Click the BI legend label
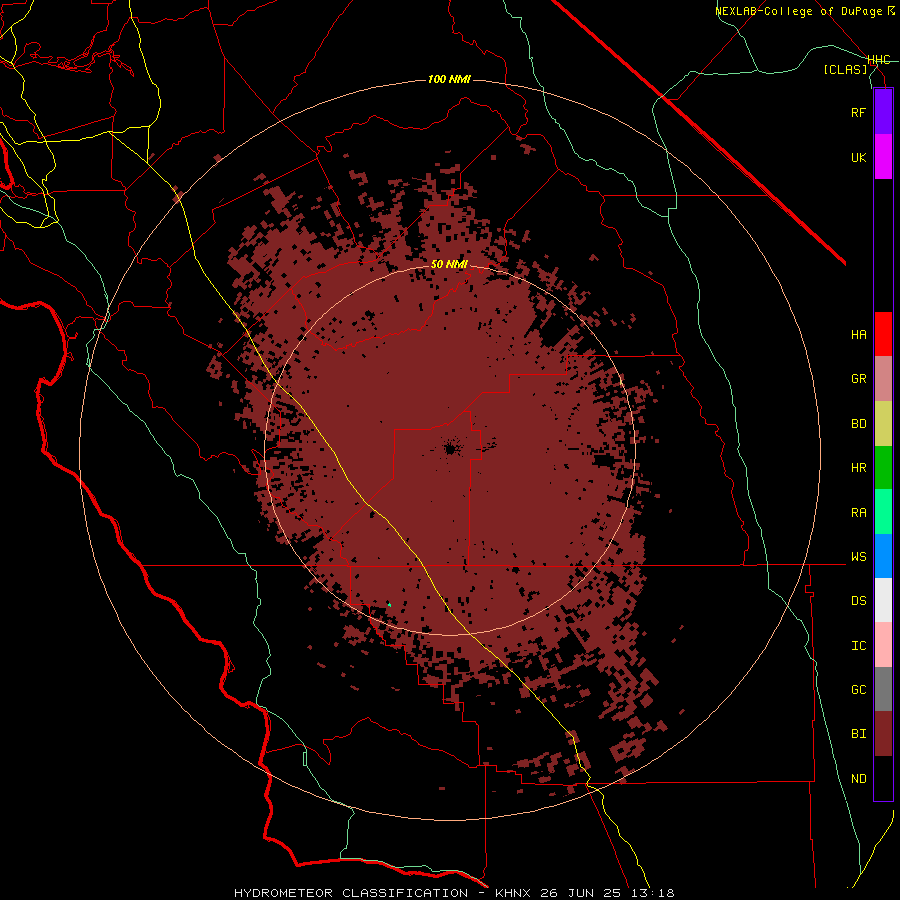Viewport: 900px width, 900px height. (858, 734)
